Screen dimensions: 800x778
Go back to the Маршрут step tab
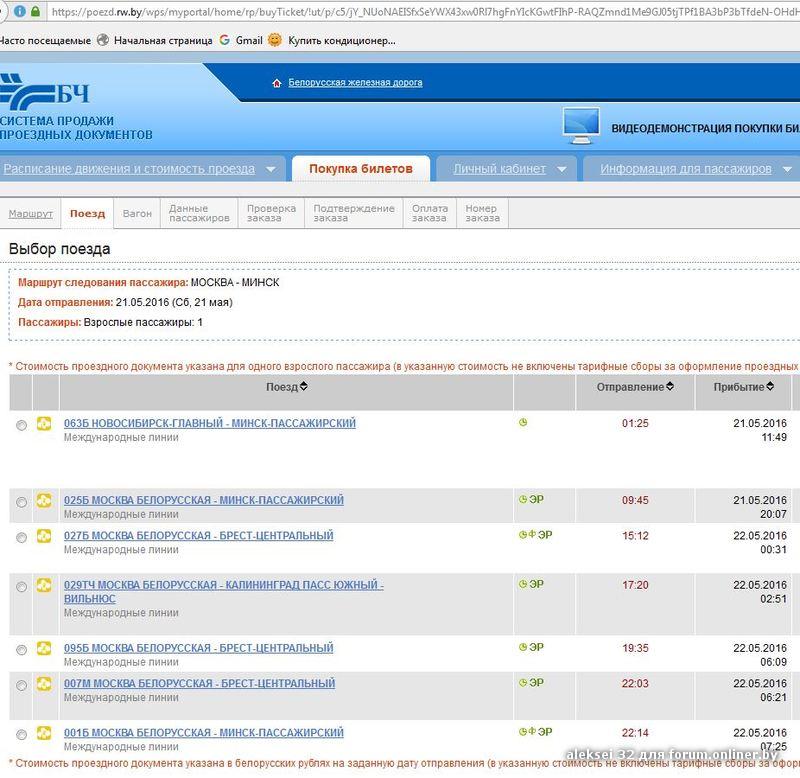click(30, 214)
